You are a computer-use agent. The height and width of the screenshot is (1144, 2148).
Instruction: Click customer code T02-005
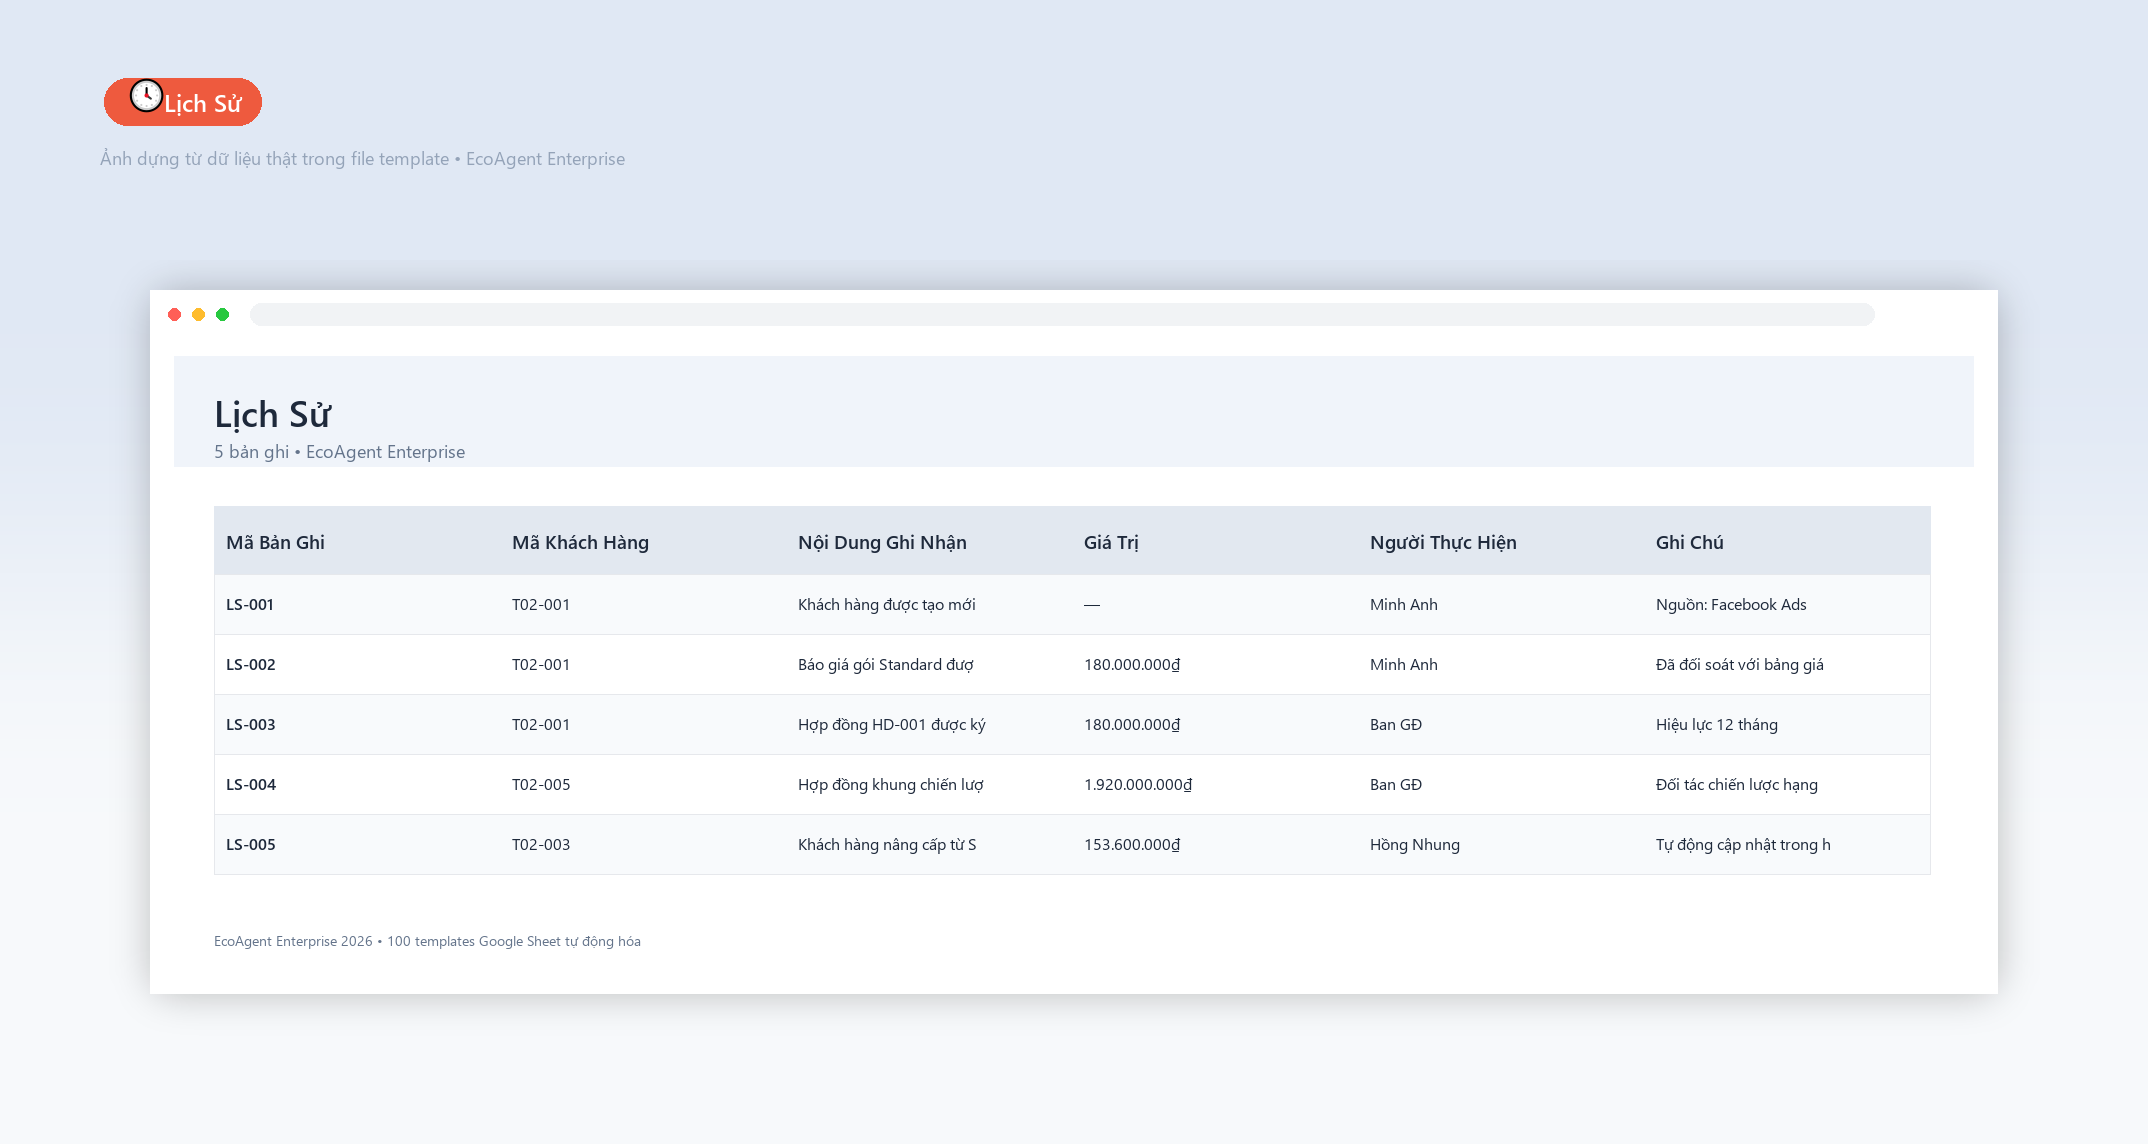coord(541,784)
